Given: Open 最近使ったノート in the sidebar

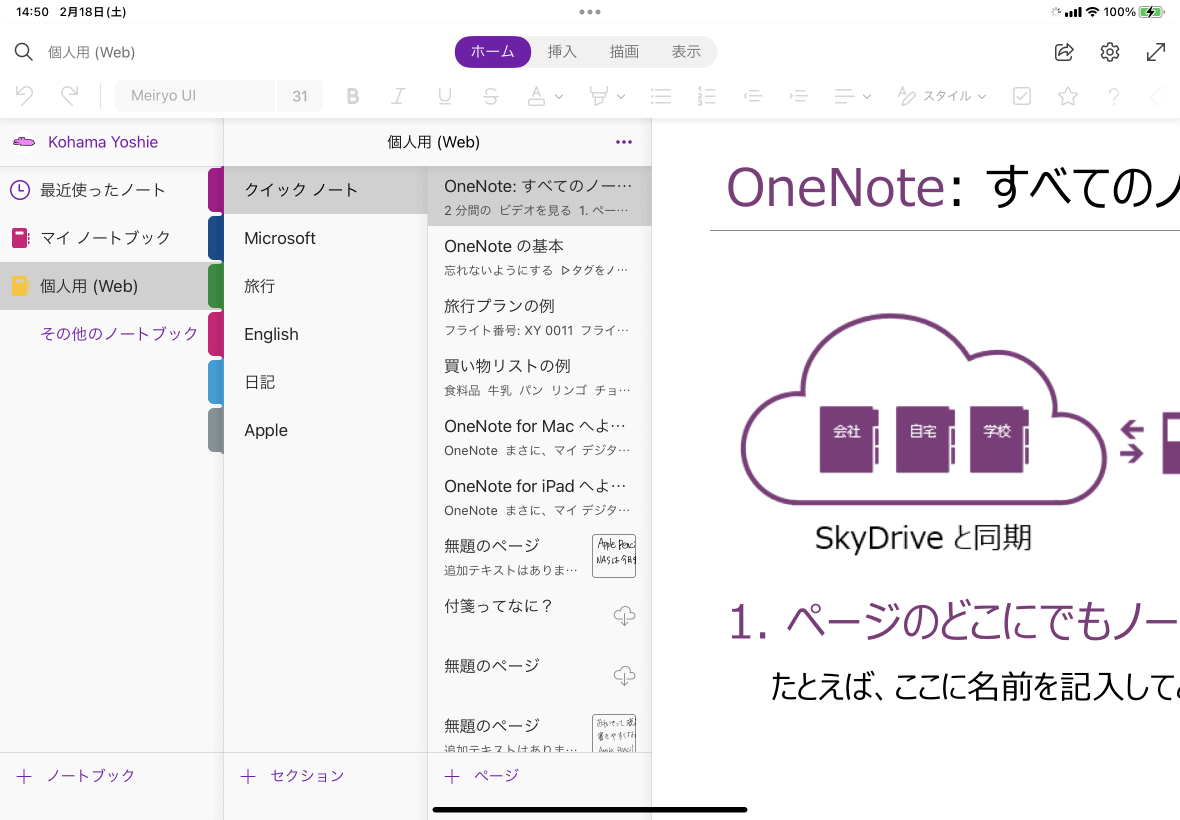Looking at the screenshot, I should 104,190.
